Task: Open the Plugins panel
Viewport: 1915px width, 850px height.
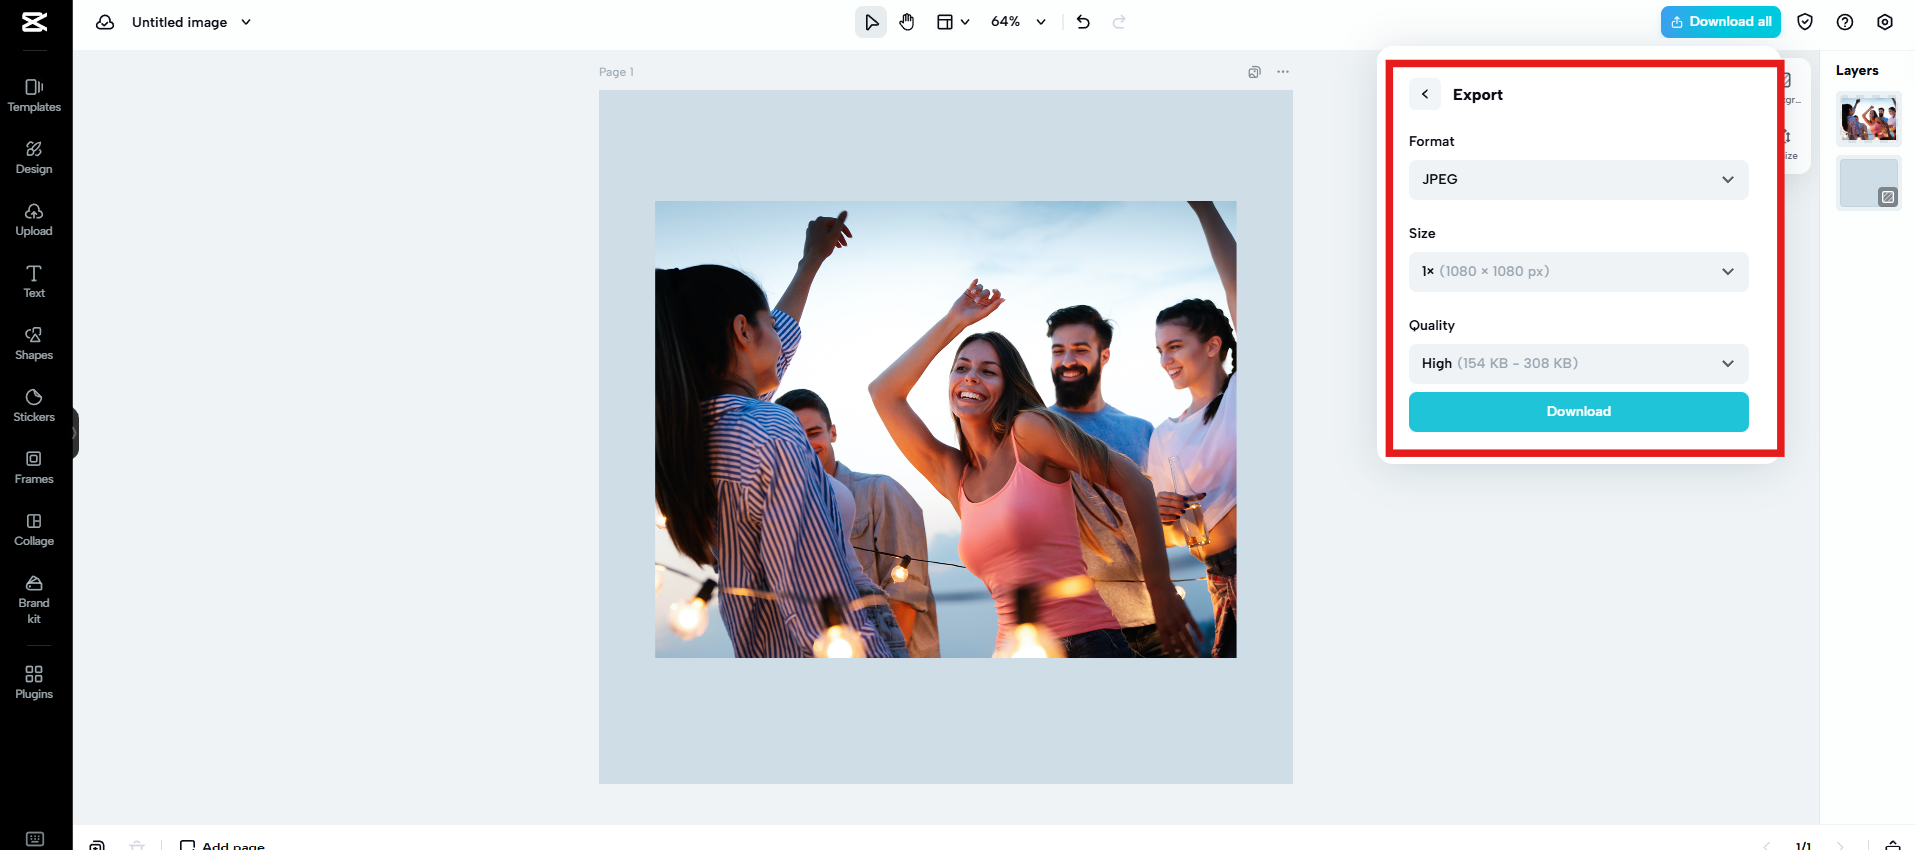Action: pyautogui.click(x=34, y=682)
